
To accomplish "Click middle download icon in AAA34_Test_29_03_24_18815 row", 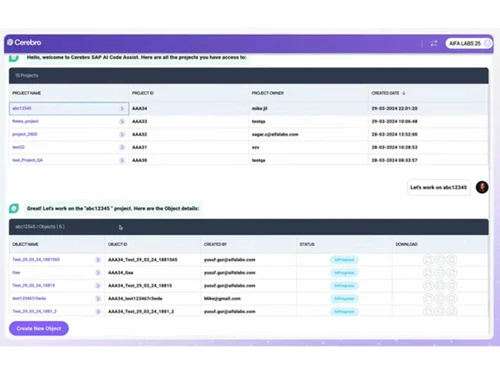I will point(440,286).
